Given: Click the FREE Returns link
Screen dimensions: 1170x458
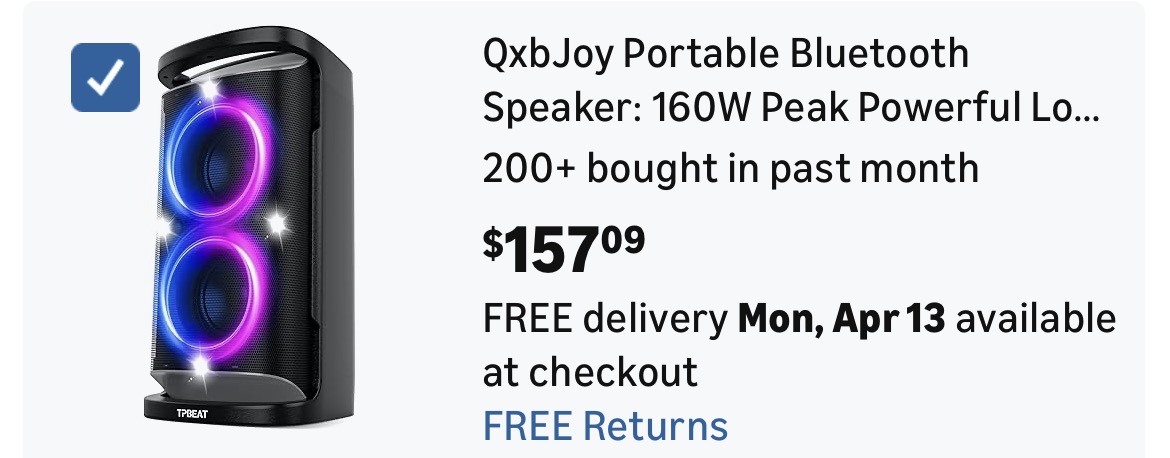Looking at the screenshot, I should [605, 425].
